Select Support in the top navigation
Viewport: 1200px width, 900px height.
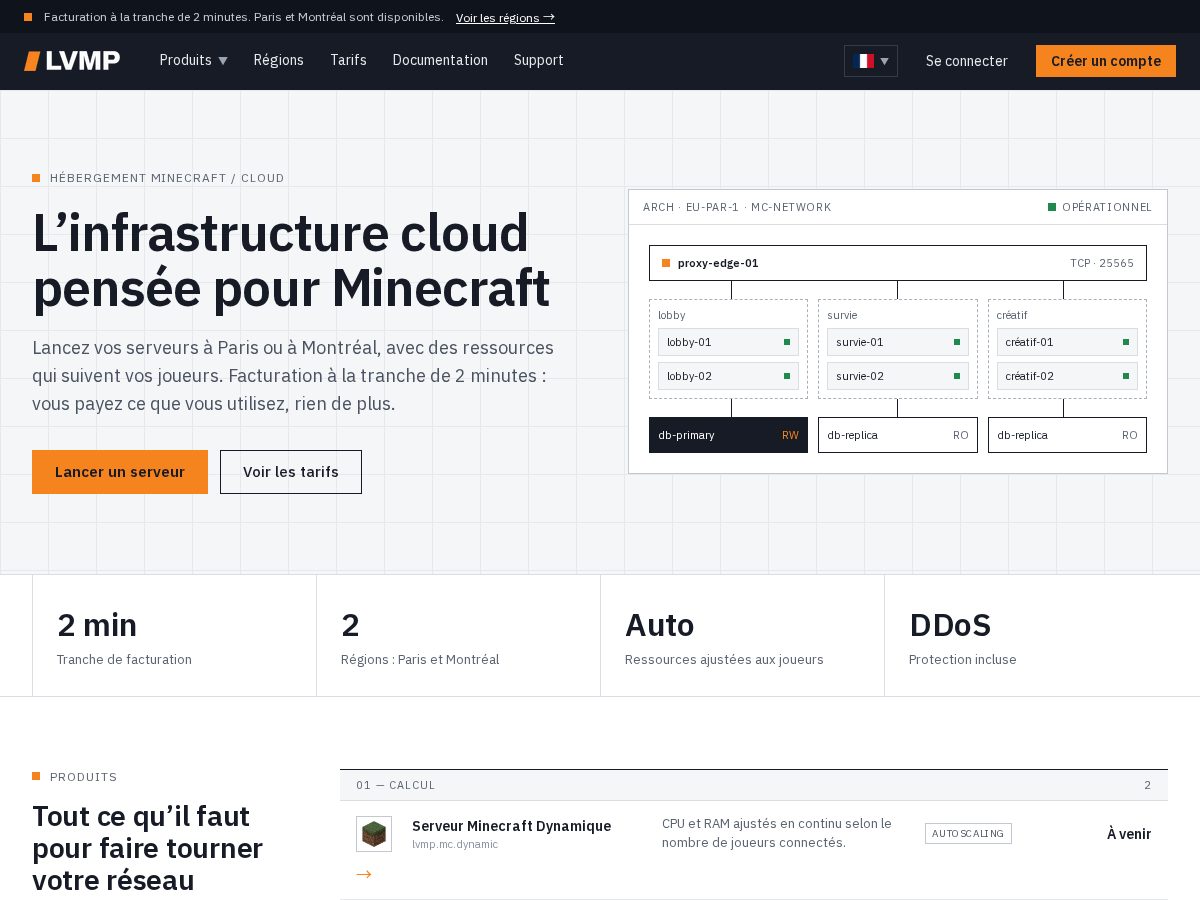pos(539,60)
